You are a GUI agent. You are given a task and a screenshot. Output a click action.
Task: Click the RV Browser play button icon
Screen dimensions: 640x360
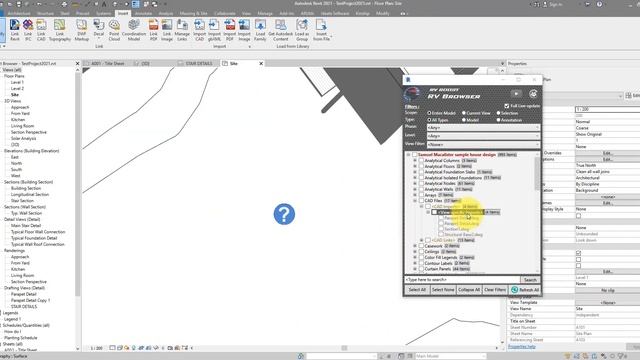(516, 94)
